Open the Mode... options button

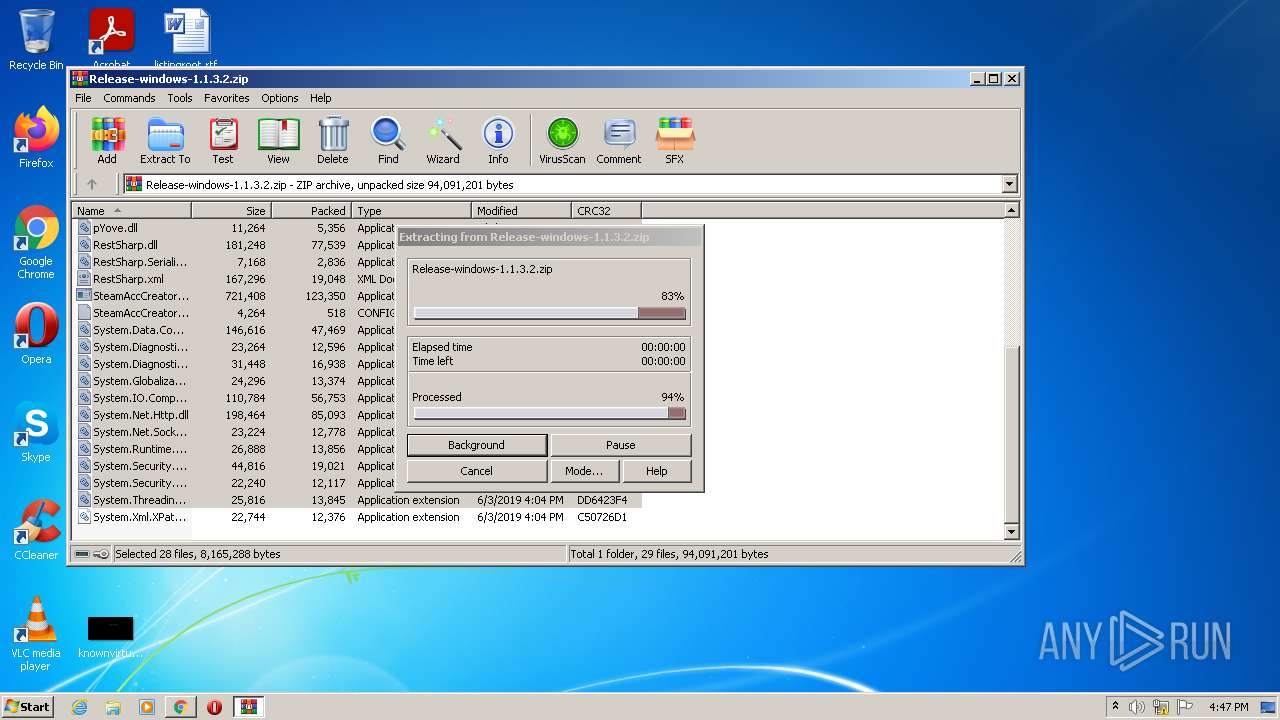click(x=584, y=471)
